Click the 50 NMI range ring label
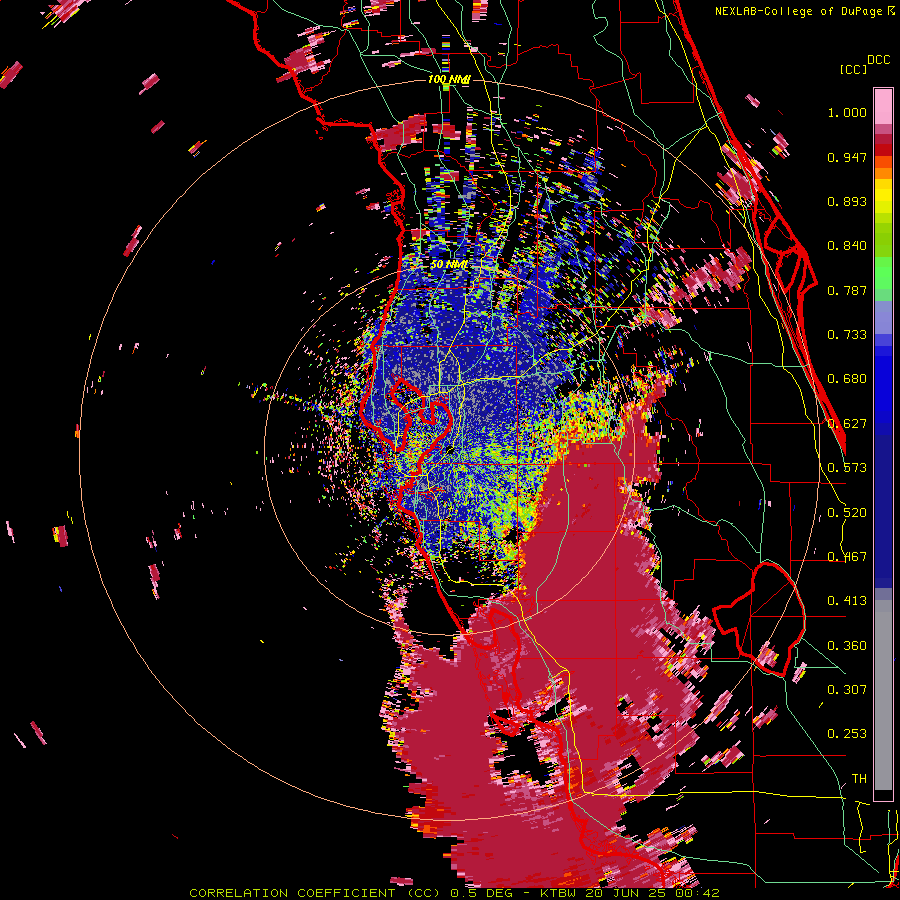Viewport: 900px width, 900px height. click(x=449, y=265)
